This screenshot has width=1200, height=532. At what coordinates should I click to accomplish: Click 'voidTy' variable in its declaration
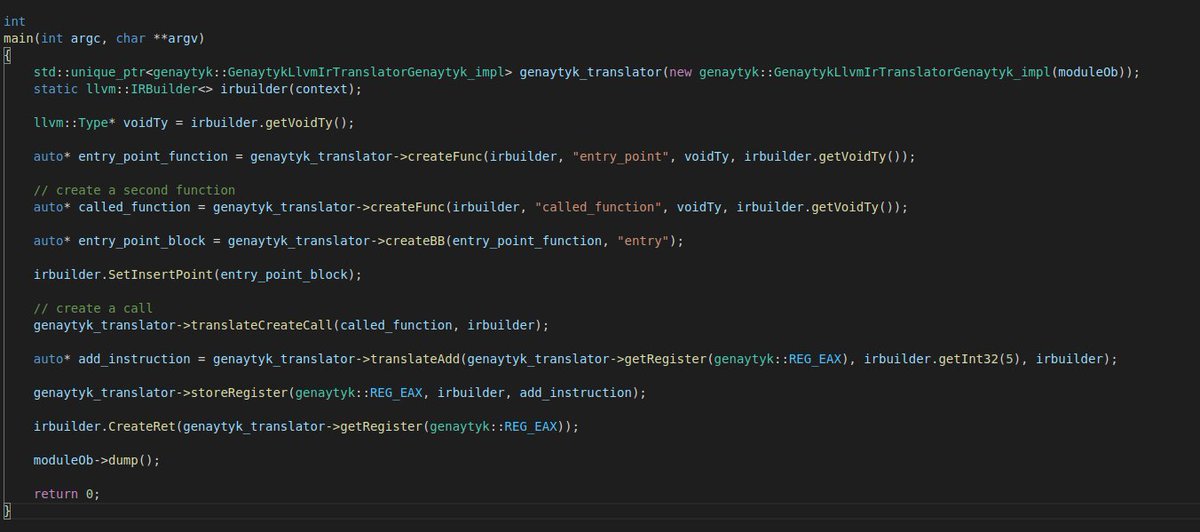145,123
